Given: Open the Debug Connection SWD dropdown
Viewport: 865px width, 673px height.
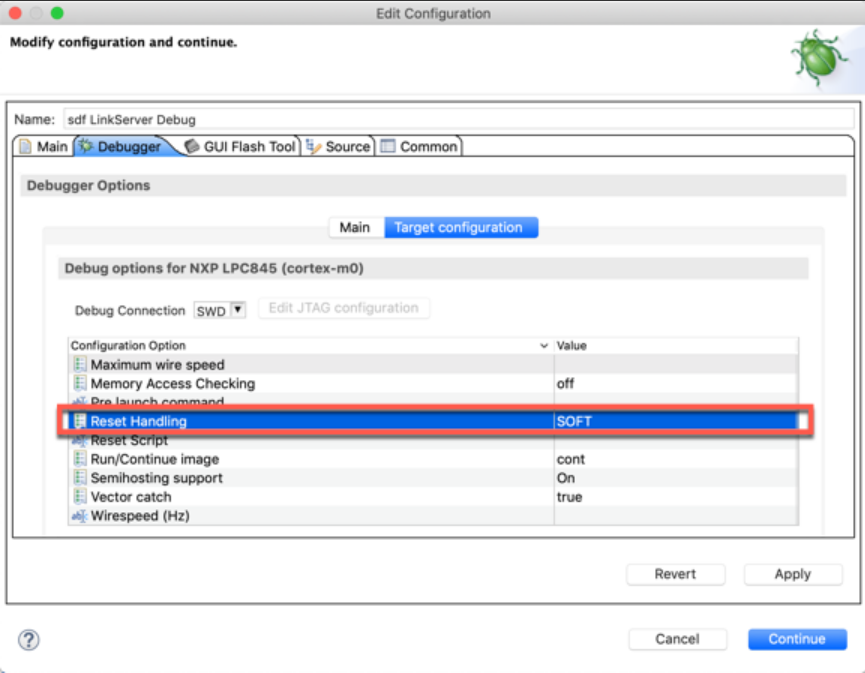Looking at the screenshot, I should click(x=237, y=310).
